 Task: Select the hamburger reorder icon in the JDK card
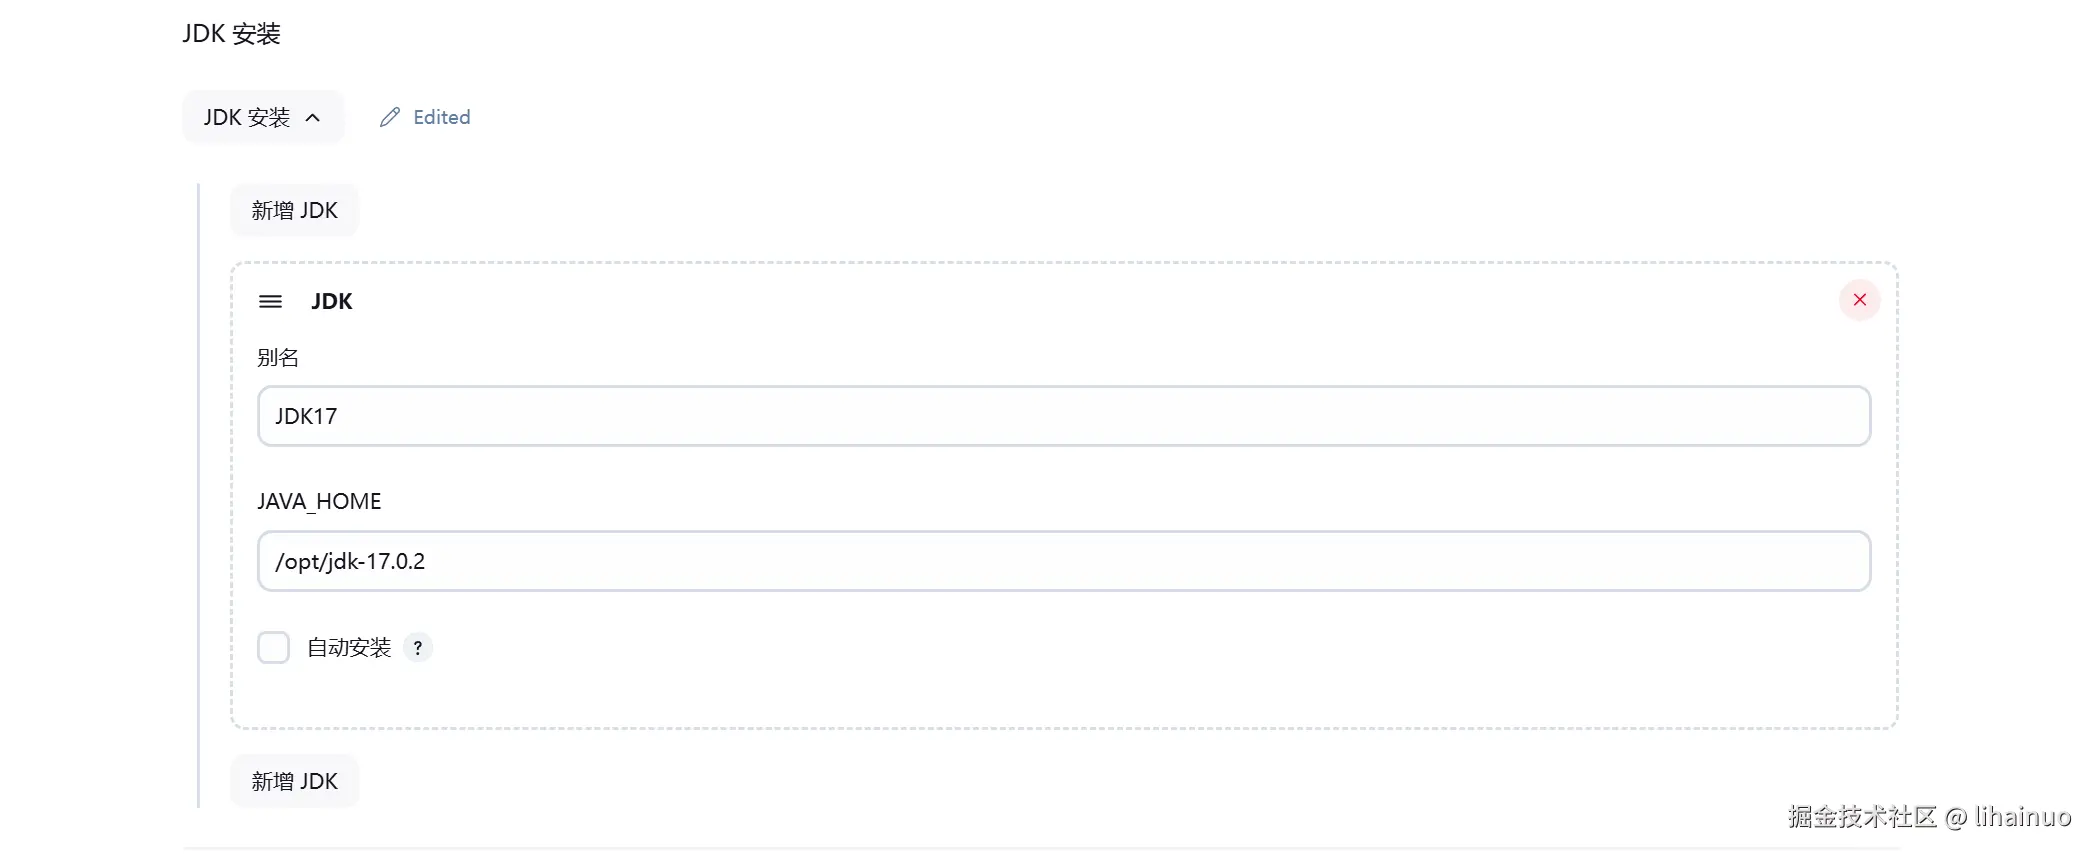[270, 301]
